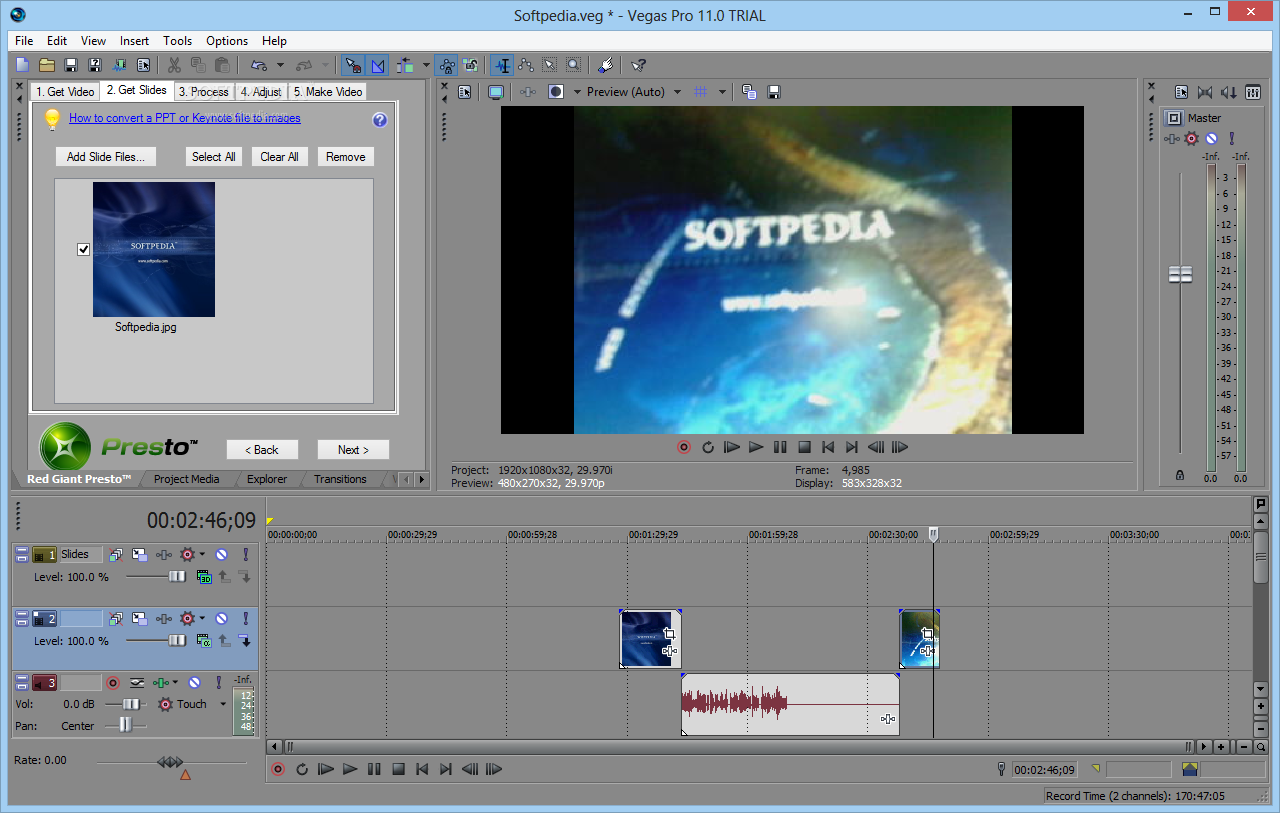
Task: Open a project using the folder icon
Action: pyautogui.click(x=47, y=65)
